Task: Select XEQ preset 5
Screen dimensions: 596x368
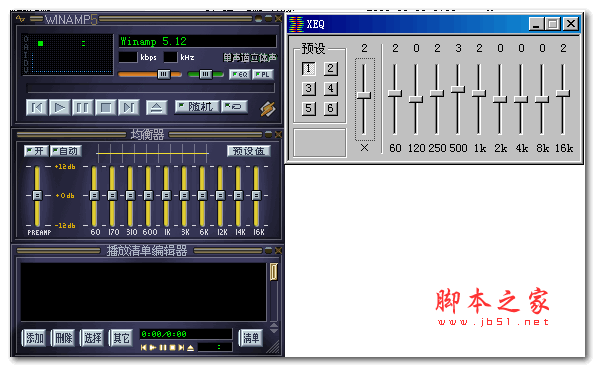Action: click(x=308, y=109)
